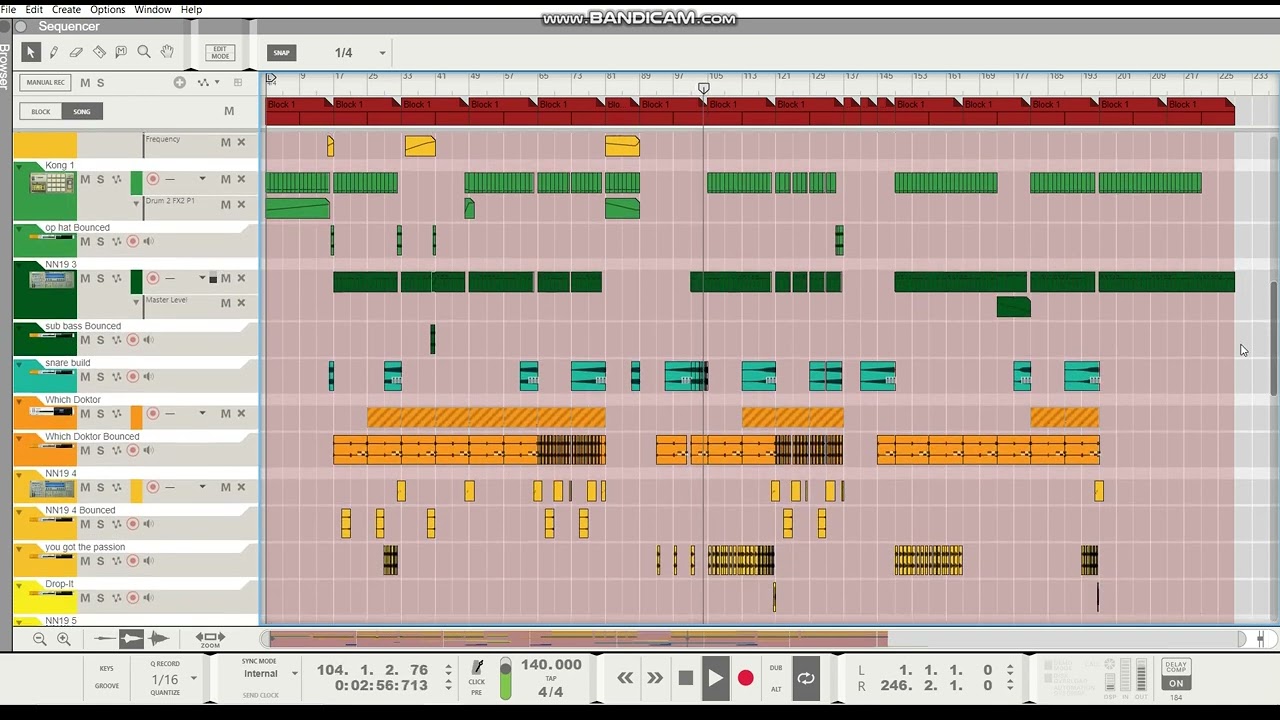Click automation icon on snare build track
The image size is (1280, 720).
[x=116, y=377]
